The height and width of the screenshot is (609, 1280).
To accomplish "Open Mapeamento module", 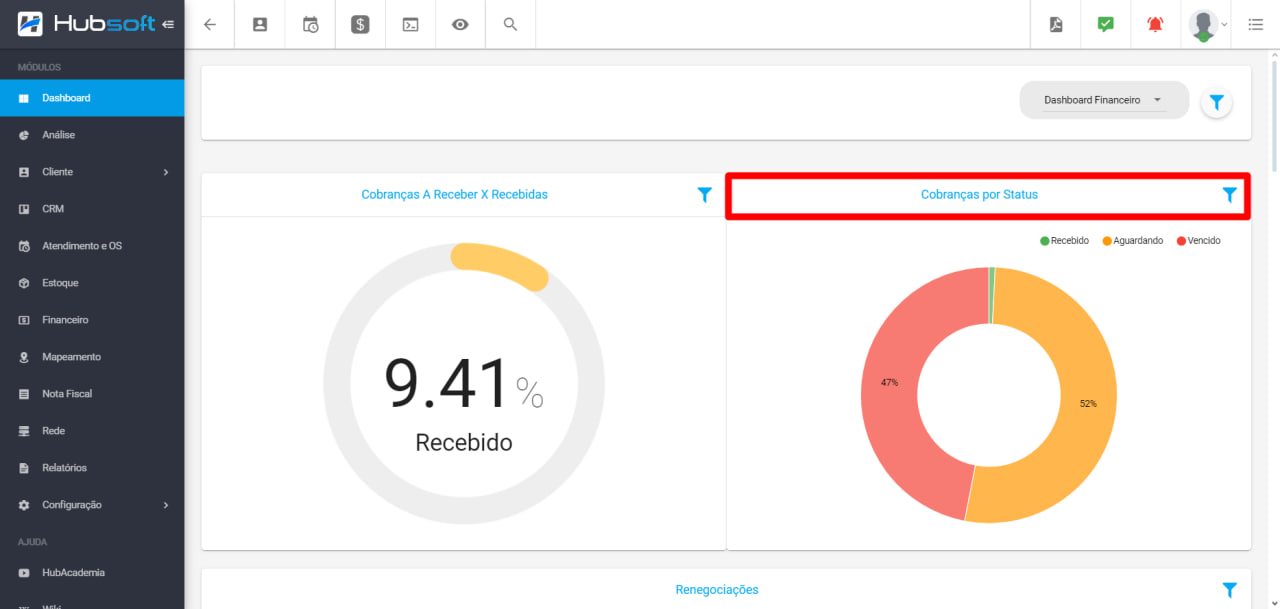I will tap(92, 357).
